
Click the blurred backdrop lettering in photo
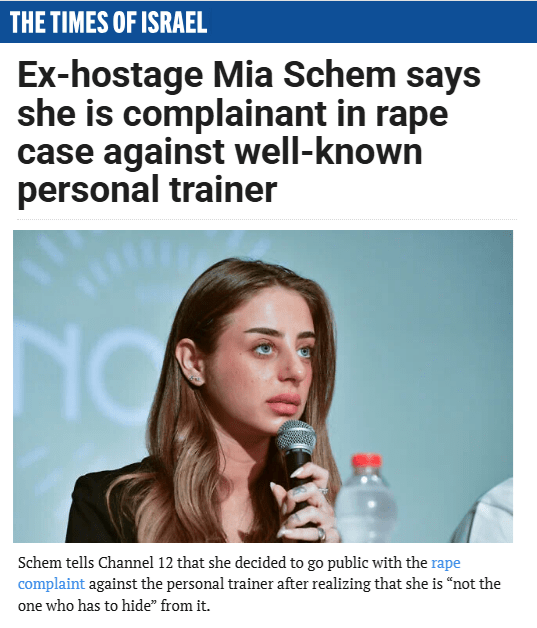click(84, 372)
